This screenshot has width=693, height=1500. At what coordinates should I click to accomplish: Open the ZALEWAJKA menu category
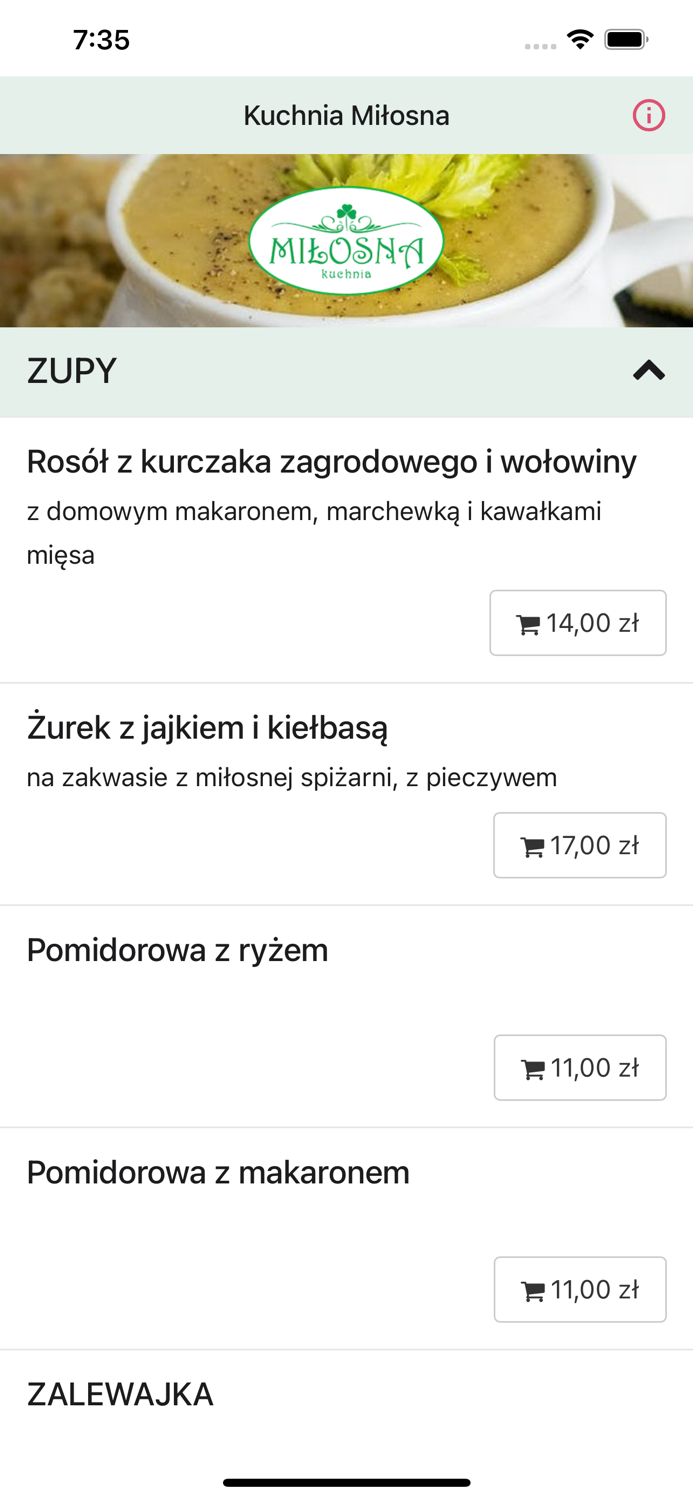click(120, 1392)
